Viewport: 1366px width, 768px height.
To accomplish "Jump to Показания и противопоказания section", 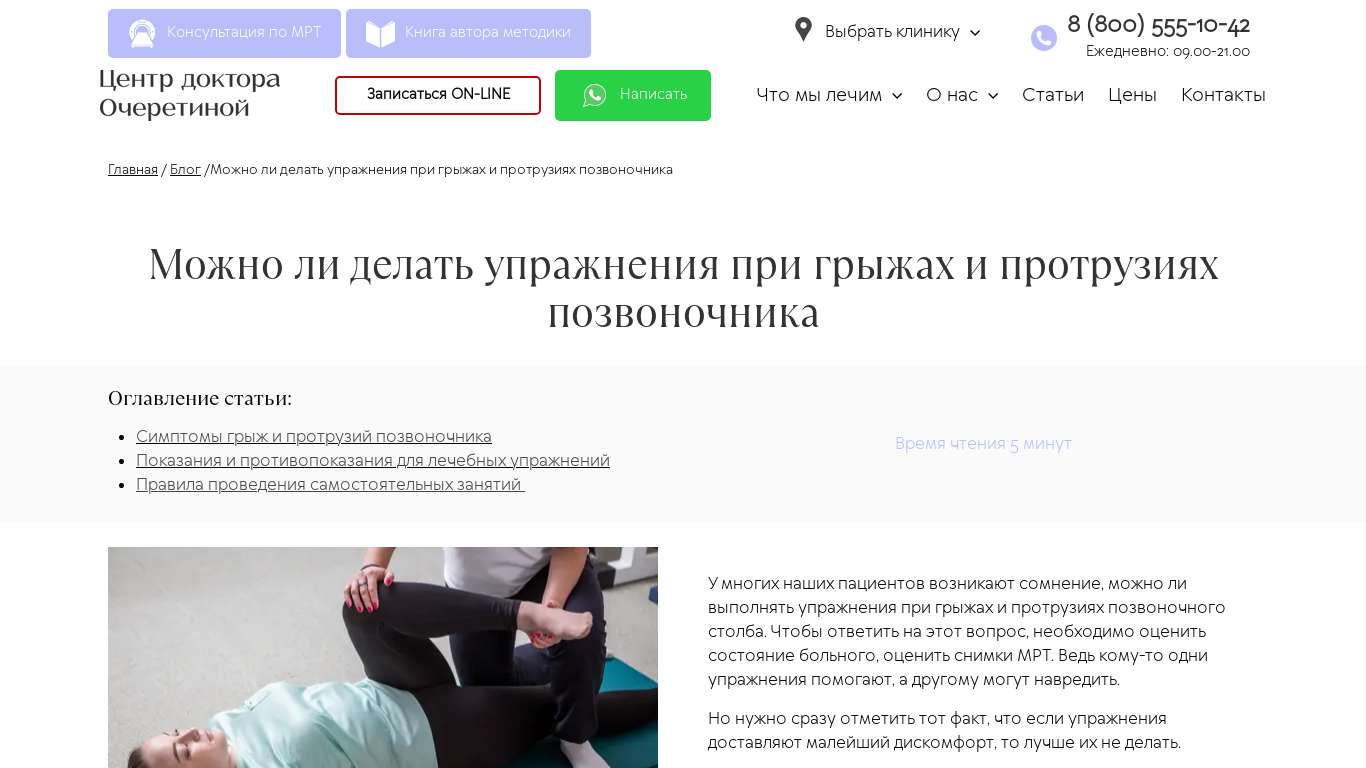I will [x=373, y=461].
